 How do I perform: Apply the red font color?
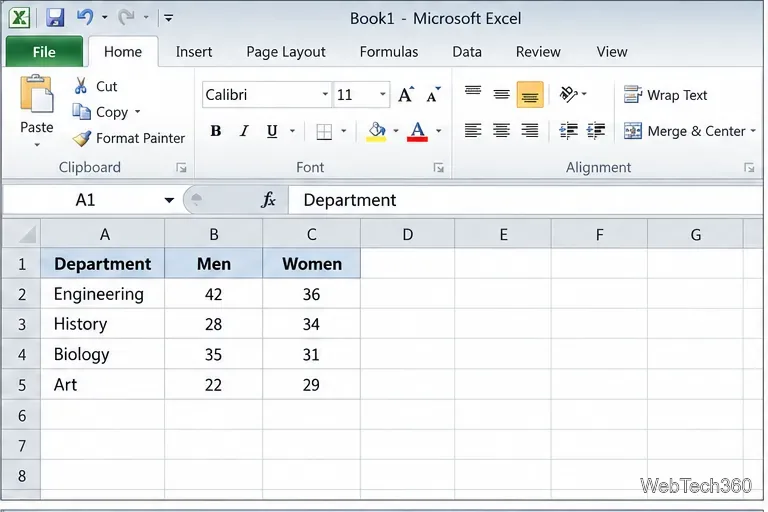(x=417, y=131)
